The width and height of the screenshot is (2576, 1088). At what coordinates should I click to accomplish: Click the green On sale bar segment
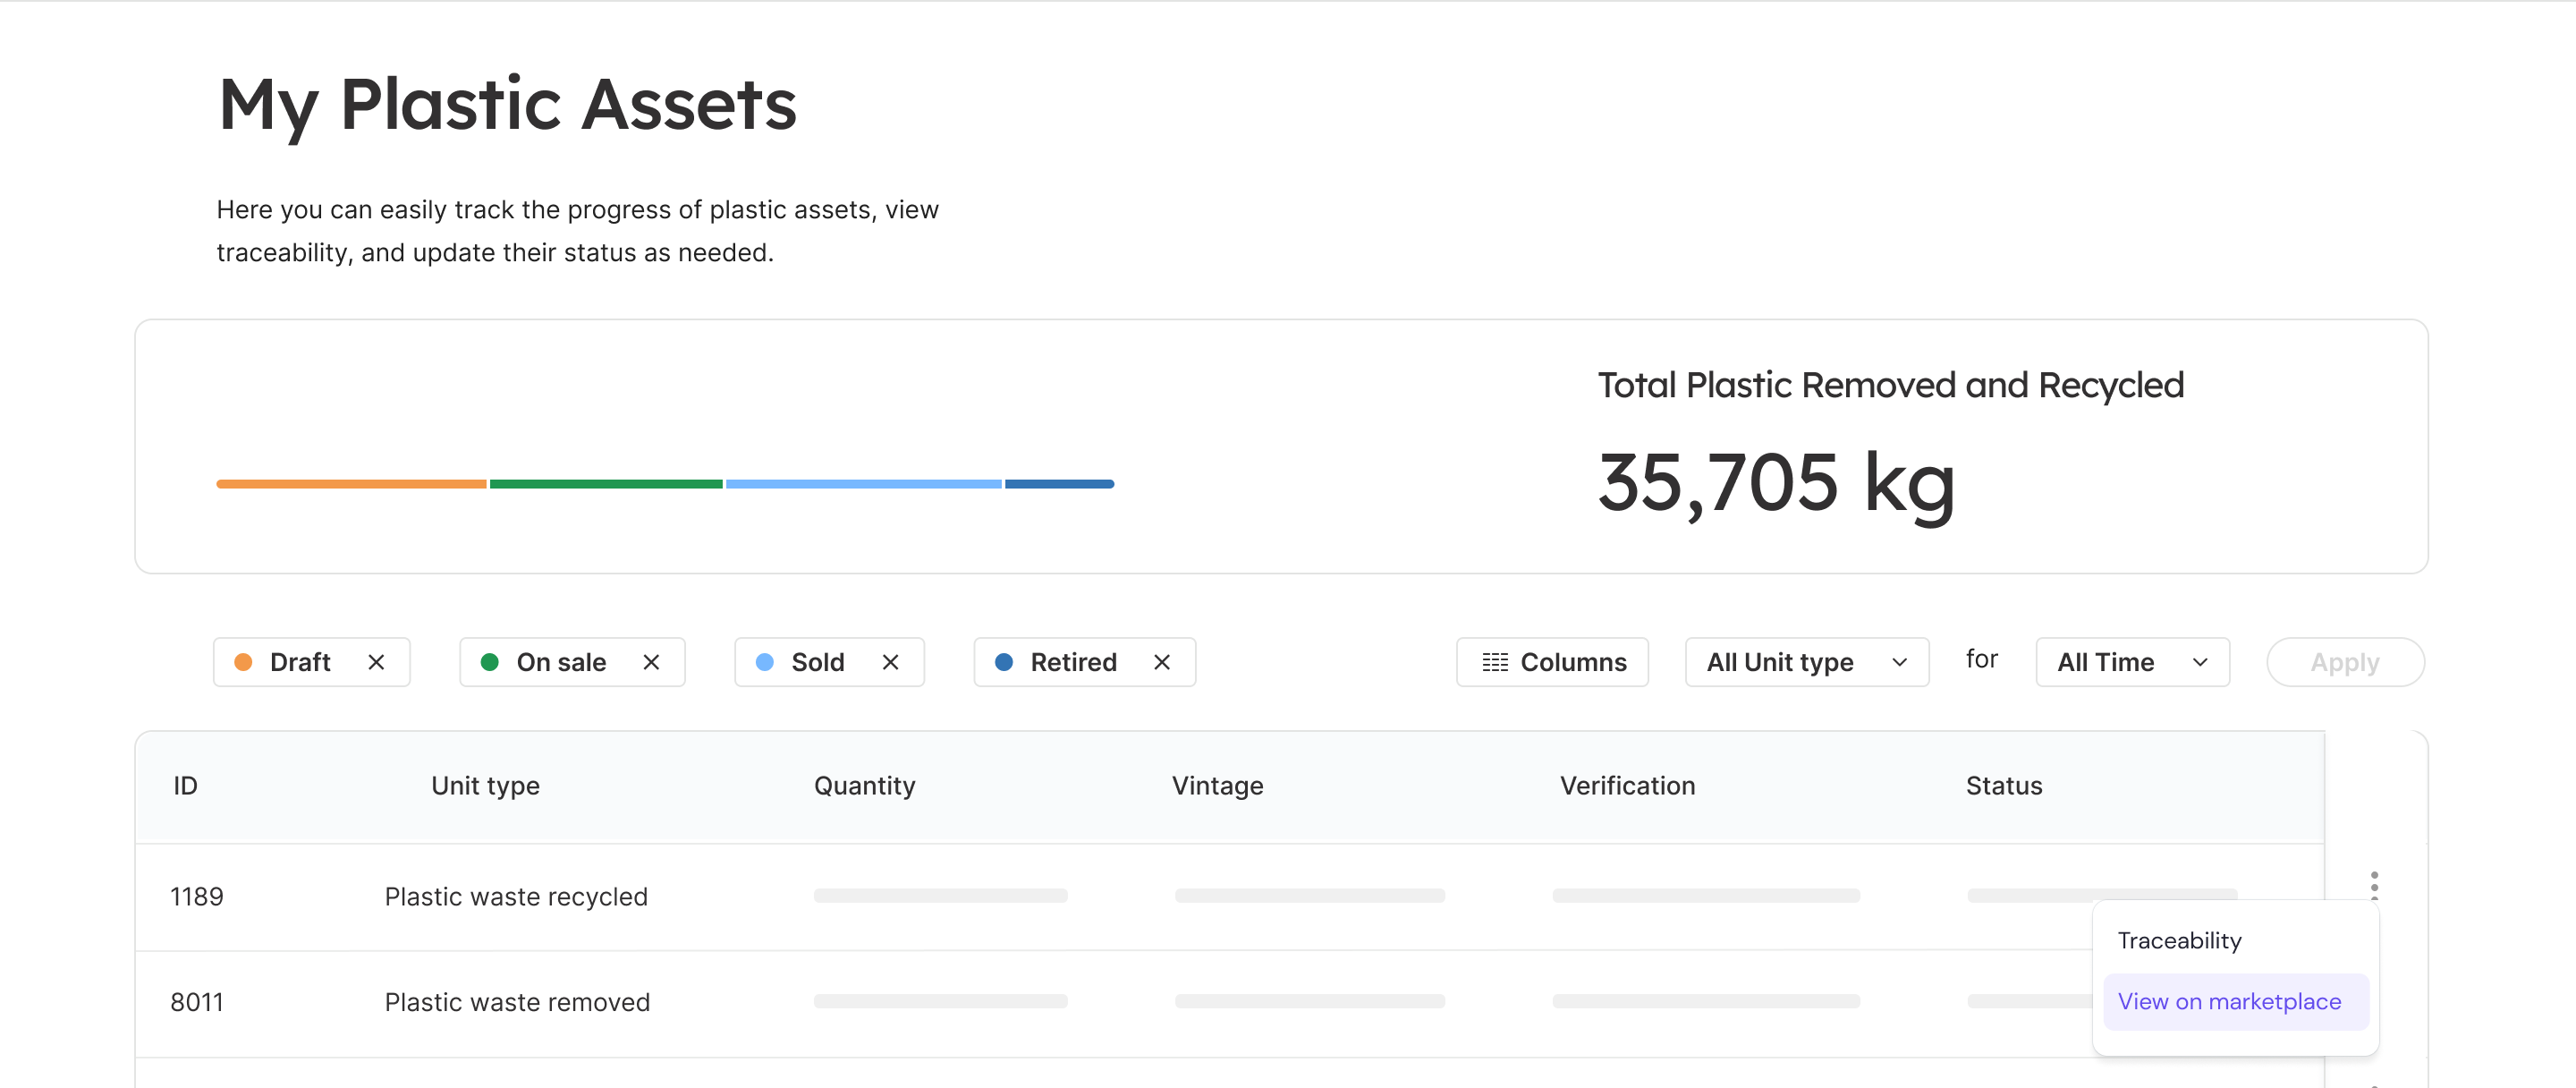pos(605,484)
